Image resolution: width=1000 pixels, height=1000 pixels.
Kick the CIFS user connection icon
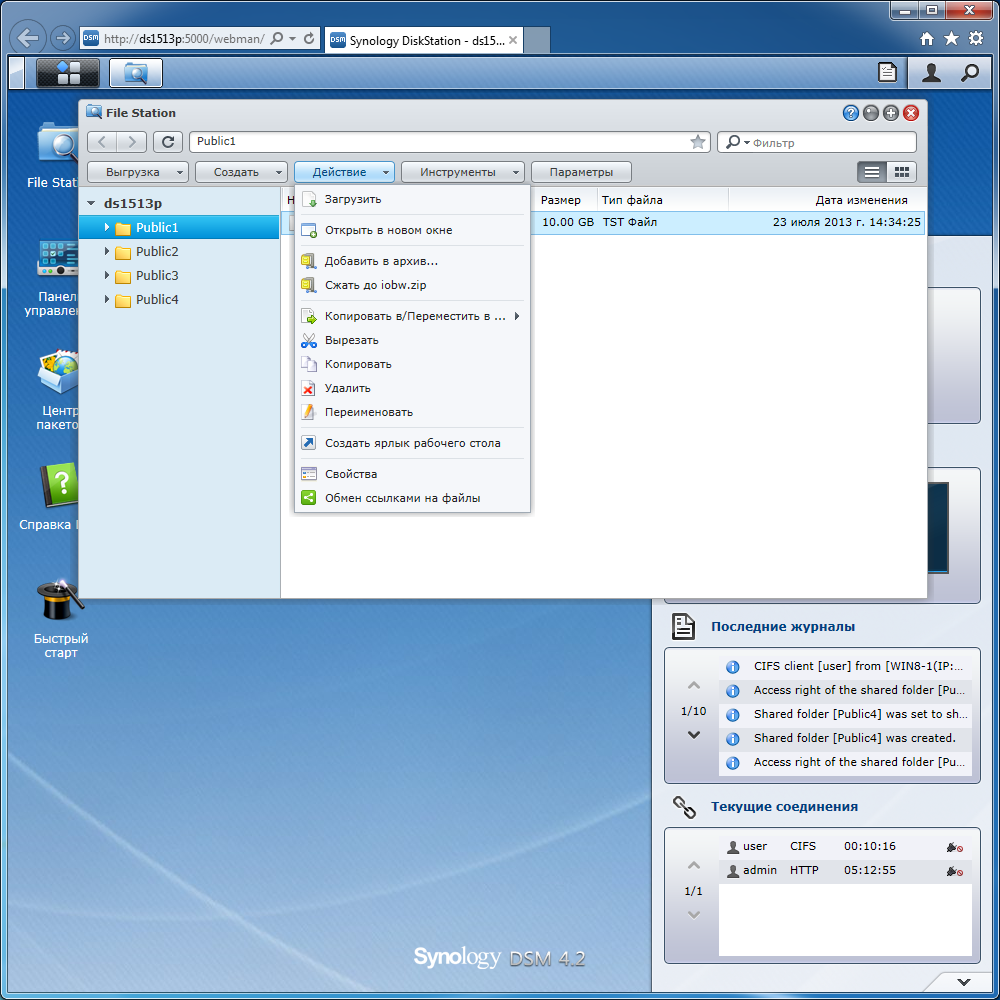954,847
